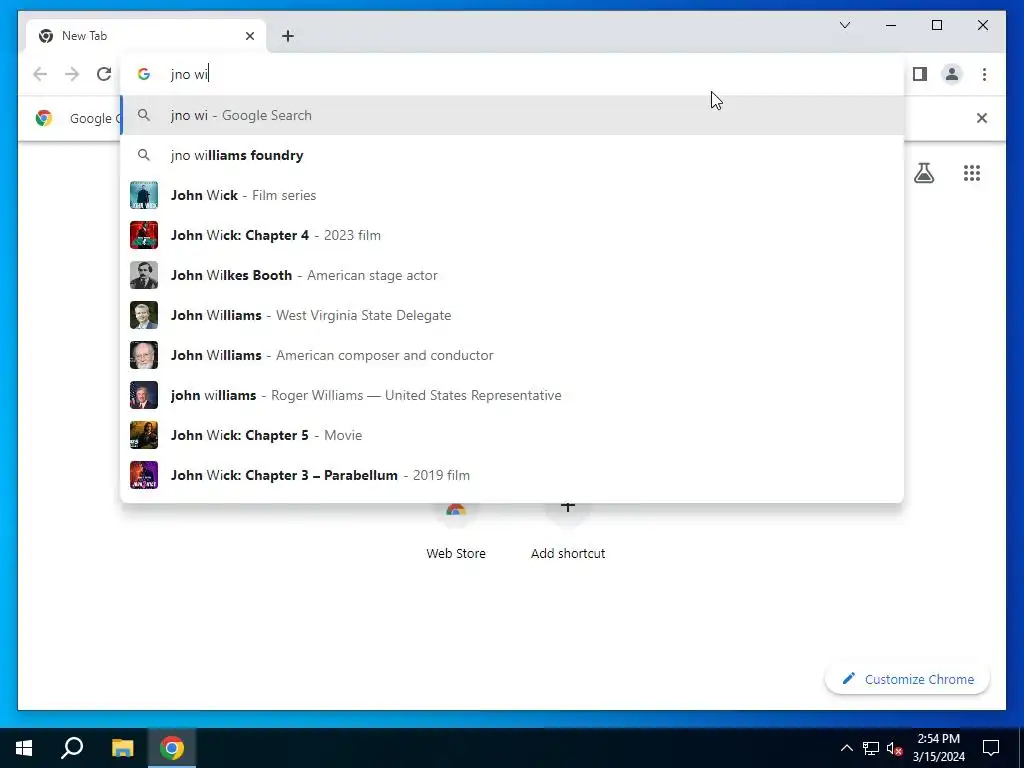Click the back navigation arrow
Image resolution: width=1024 pixels, height=768 pixels.
pyautogui.click(x=40, y=74)
